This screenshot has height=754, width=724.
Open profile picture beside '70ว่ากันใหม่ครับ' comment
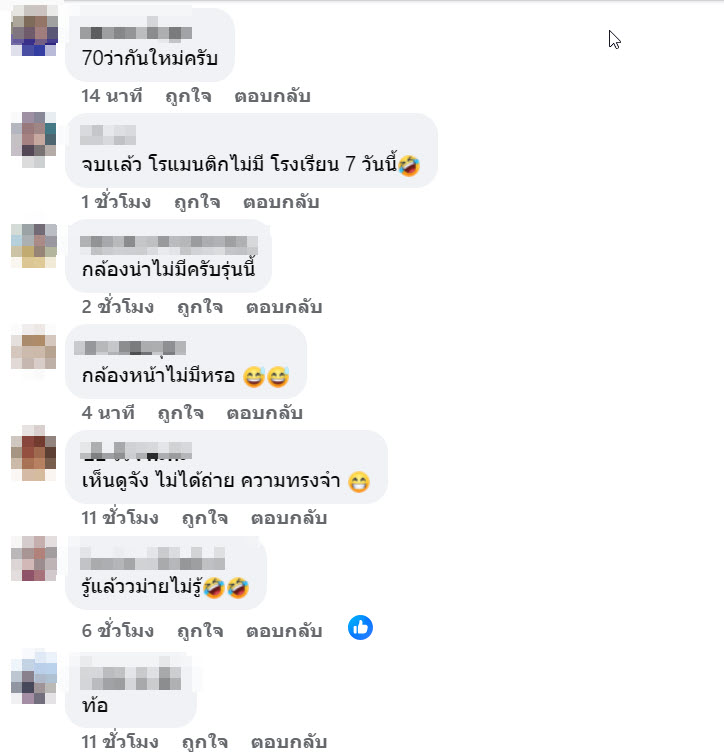point(34,30)
